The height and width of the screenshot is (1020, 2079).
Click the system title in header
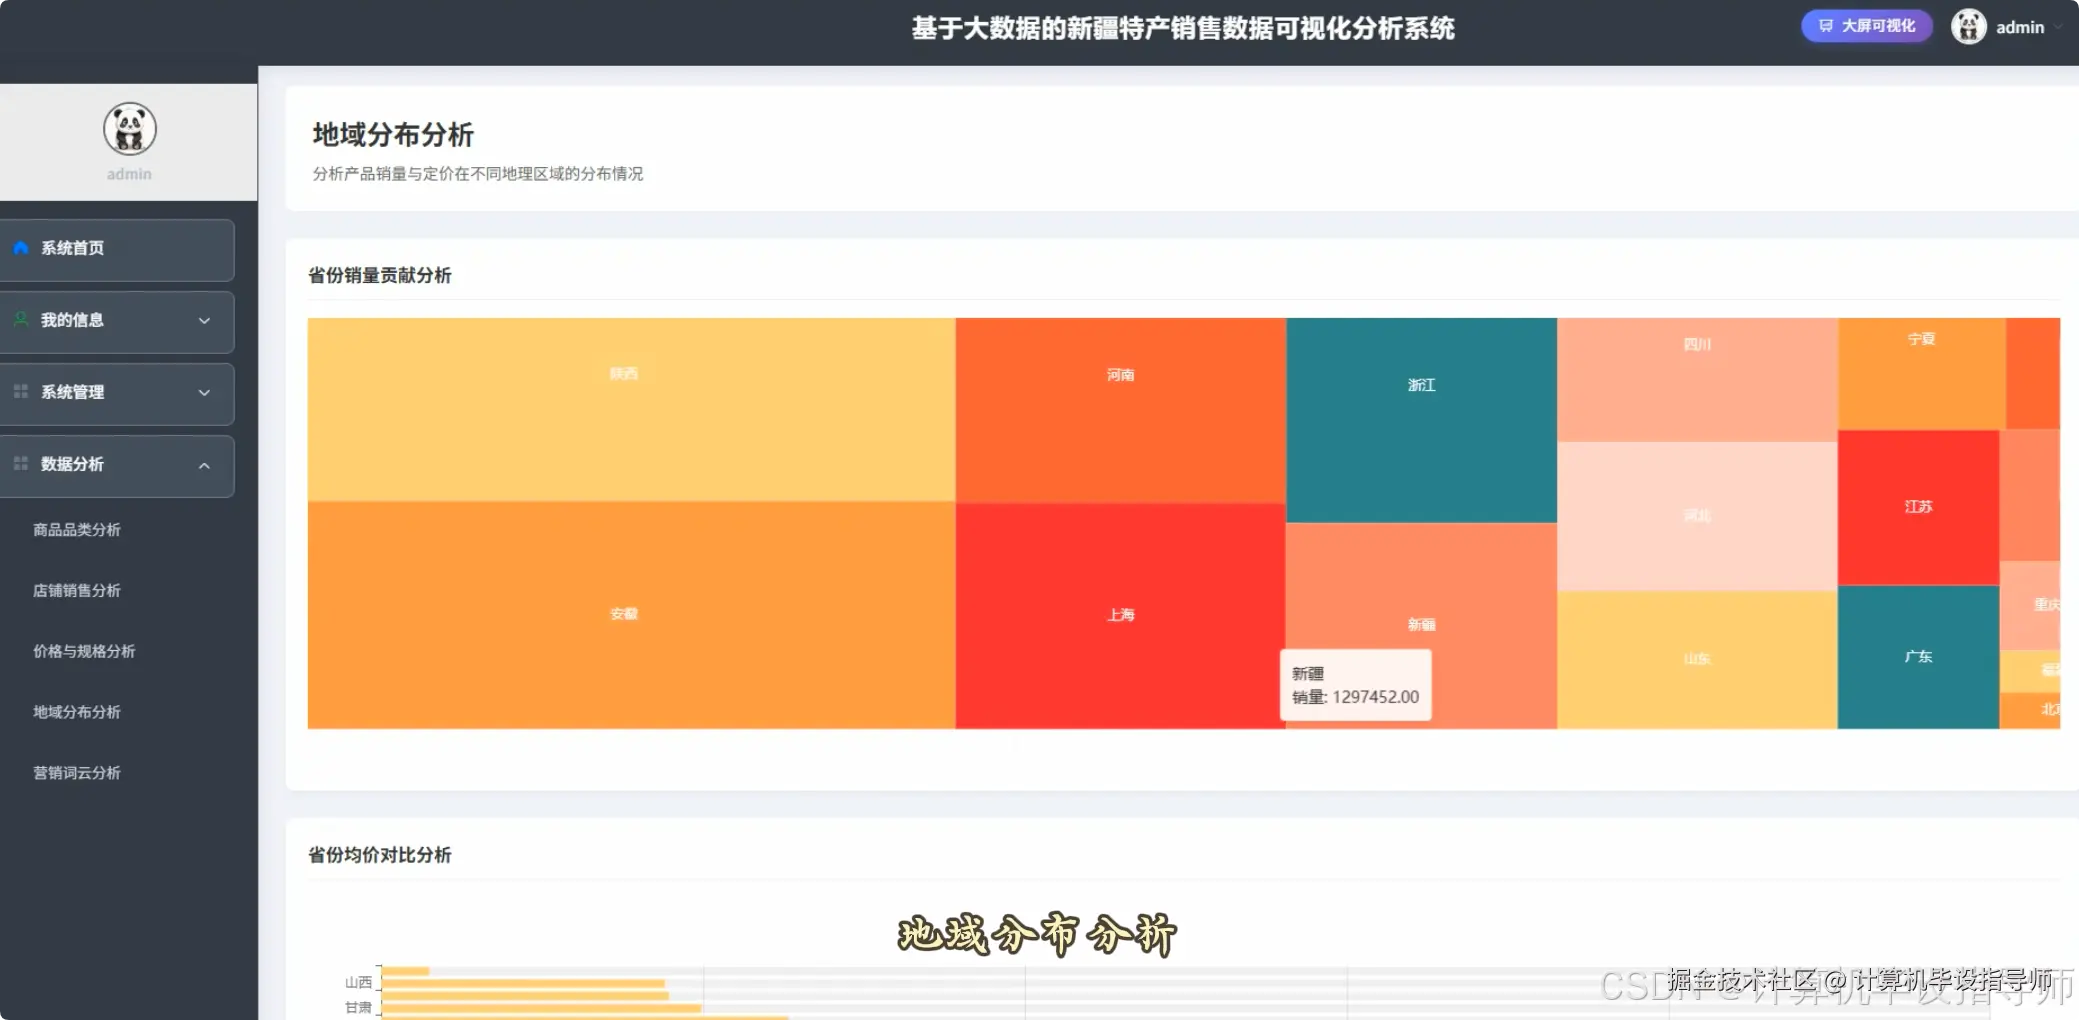coord(1183,28)
